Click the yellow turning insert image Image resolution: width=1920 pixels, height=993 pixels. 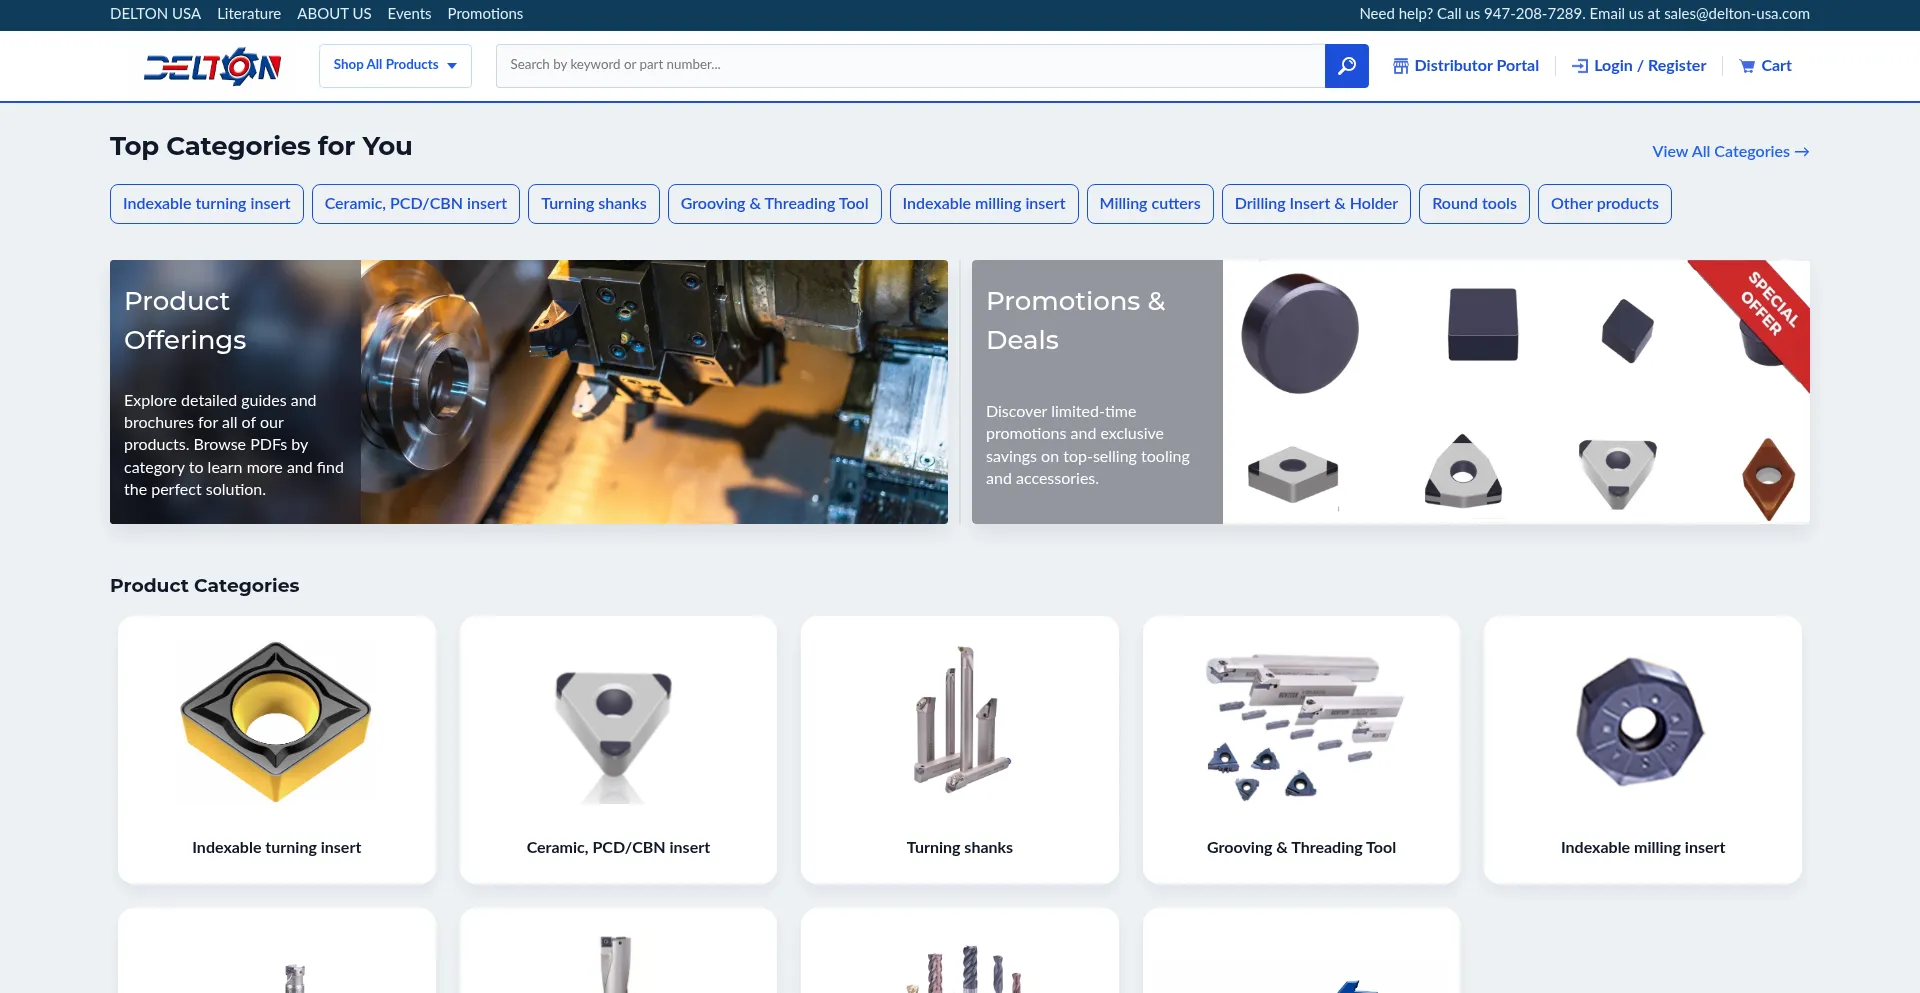(276, 722)
